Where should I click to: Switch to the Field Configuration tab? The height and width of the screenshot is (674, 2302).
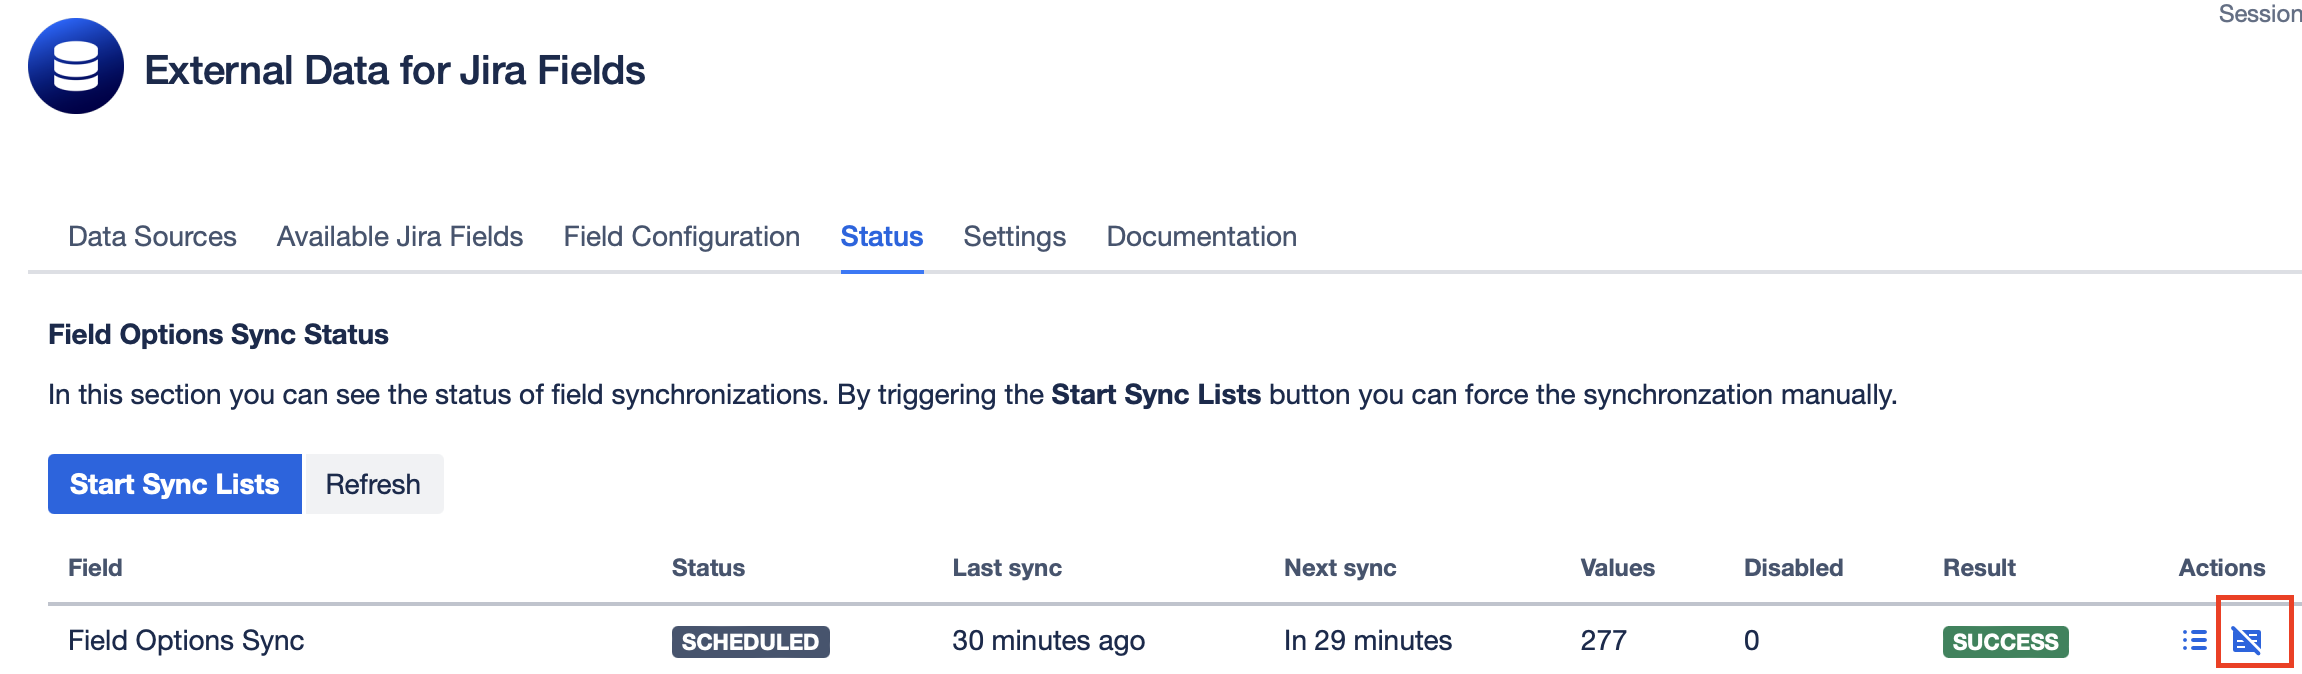point(681,237)
